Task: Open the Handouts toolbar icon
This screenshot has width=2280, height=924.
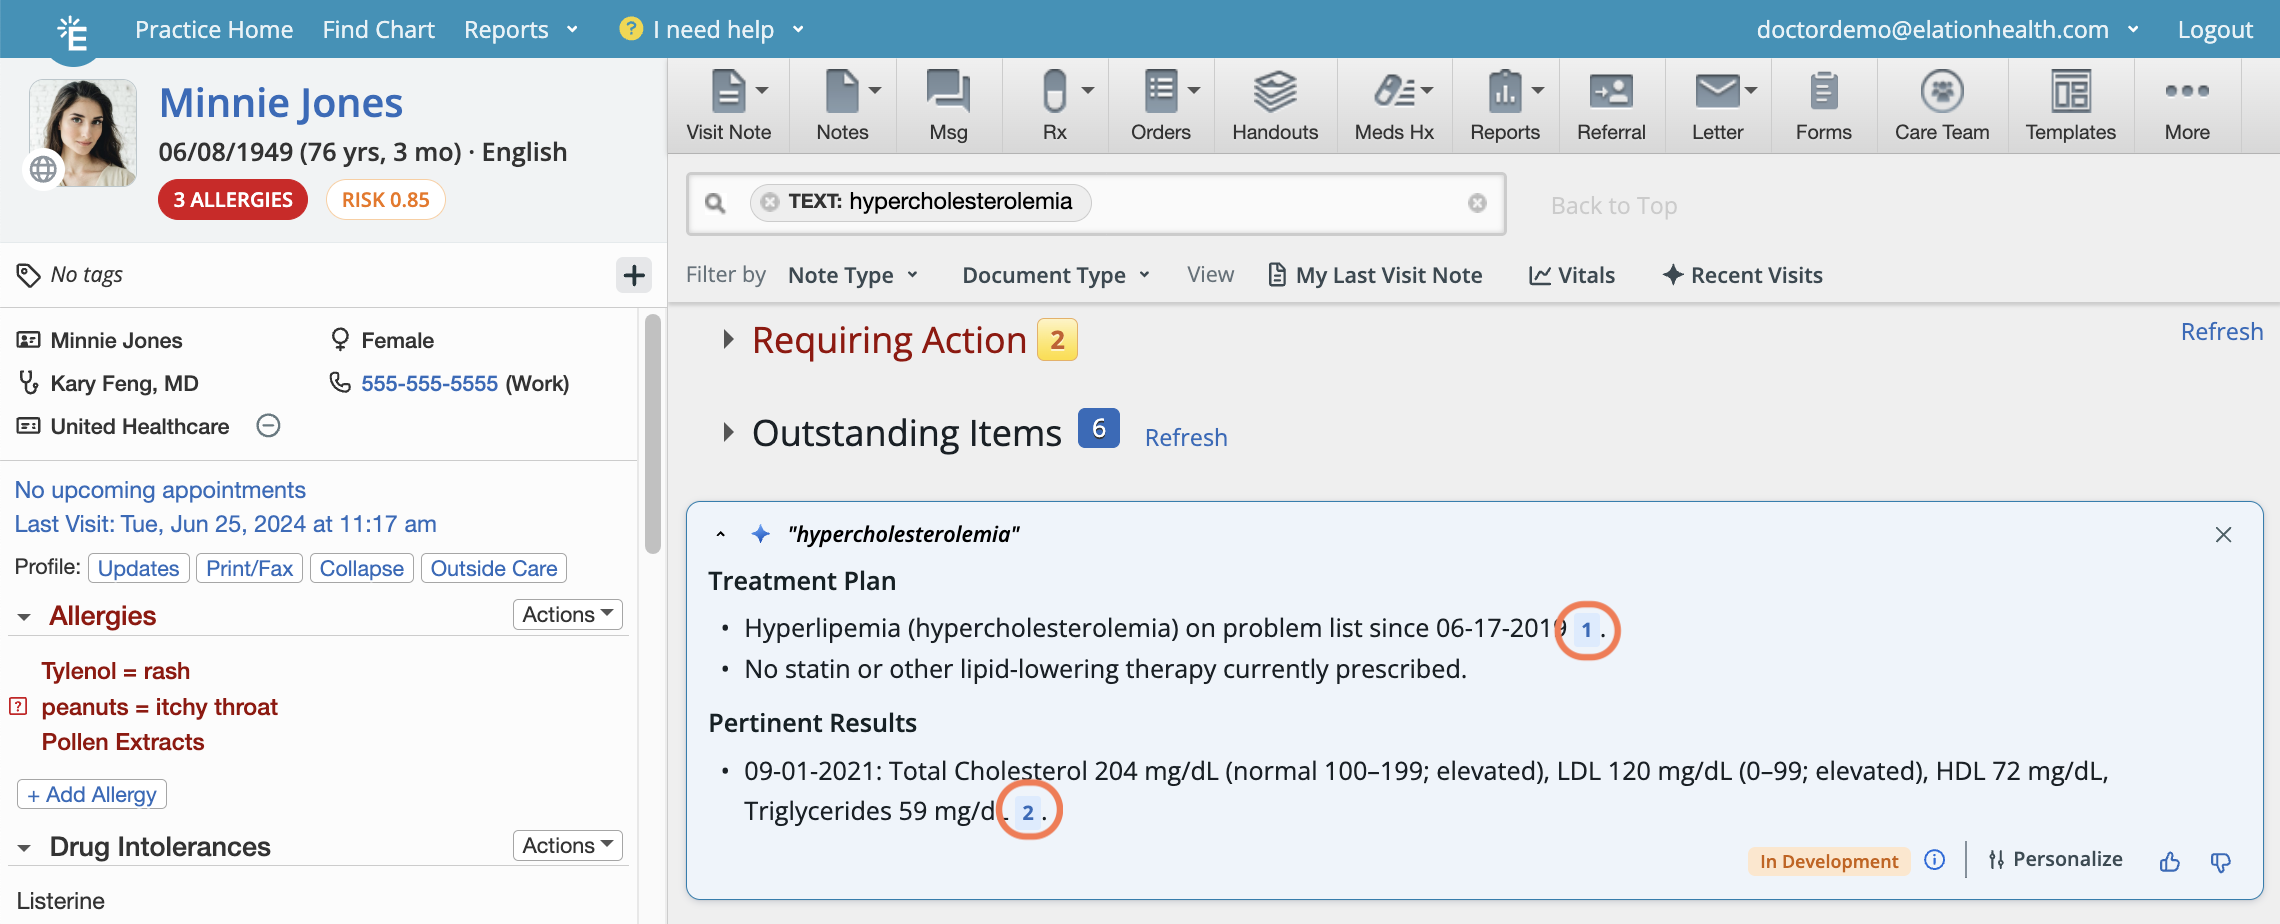Action: point(1274,106)
